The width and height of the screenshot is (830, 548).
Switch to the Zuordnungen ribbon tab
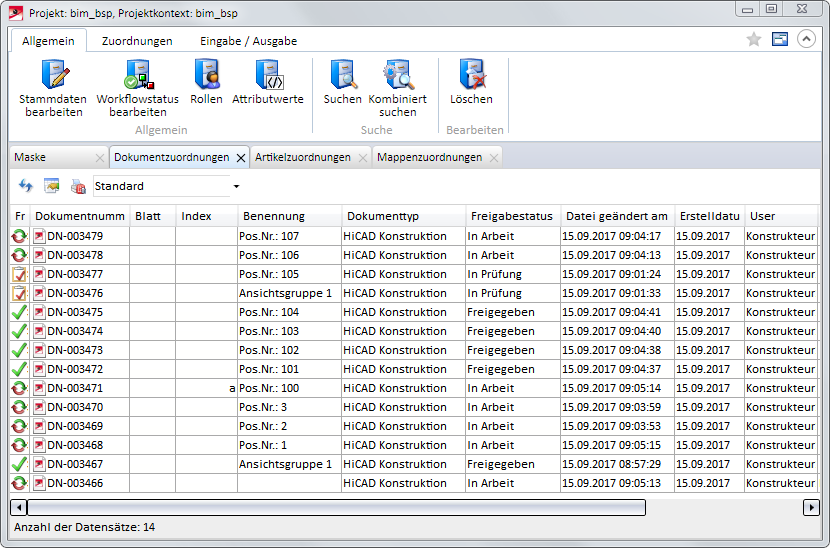click(137, 41)
